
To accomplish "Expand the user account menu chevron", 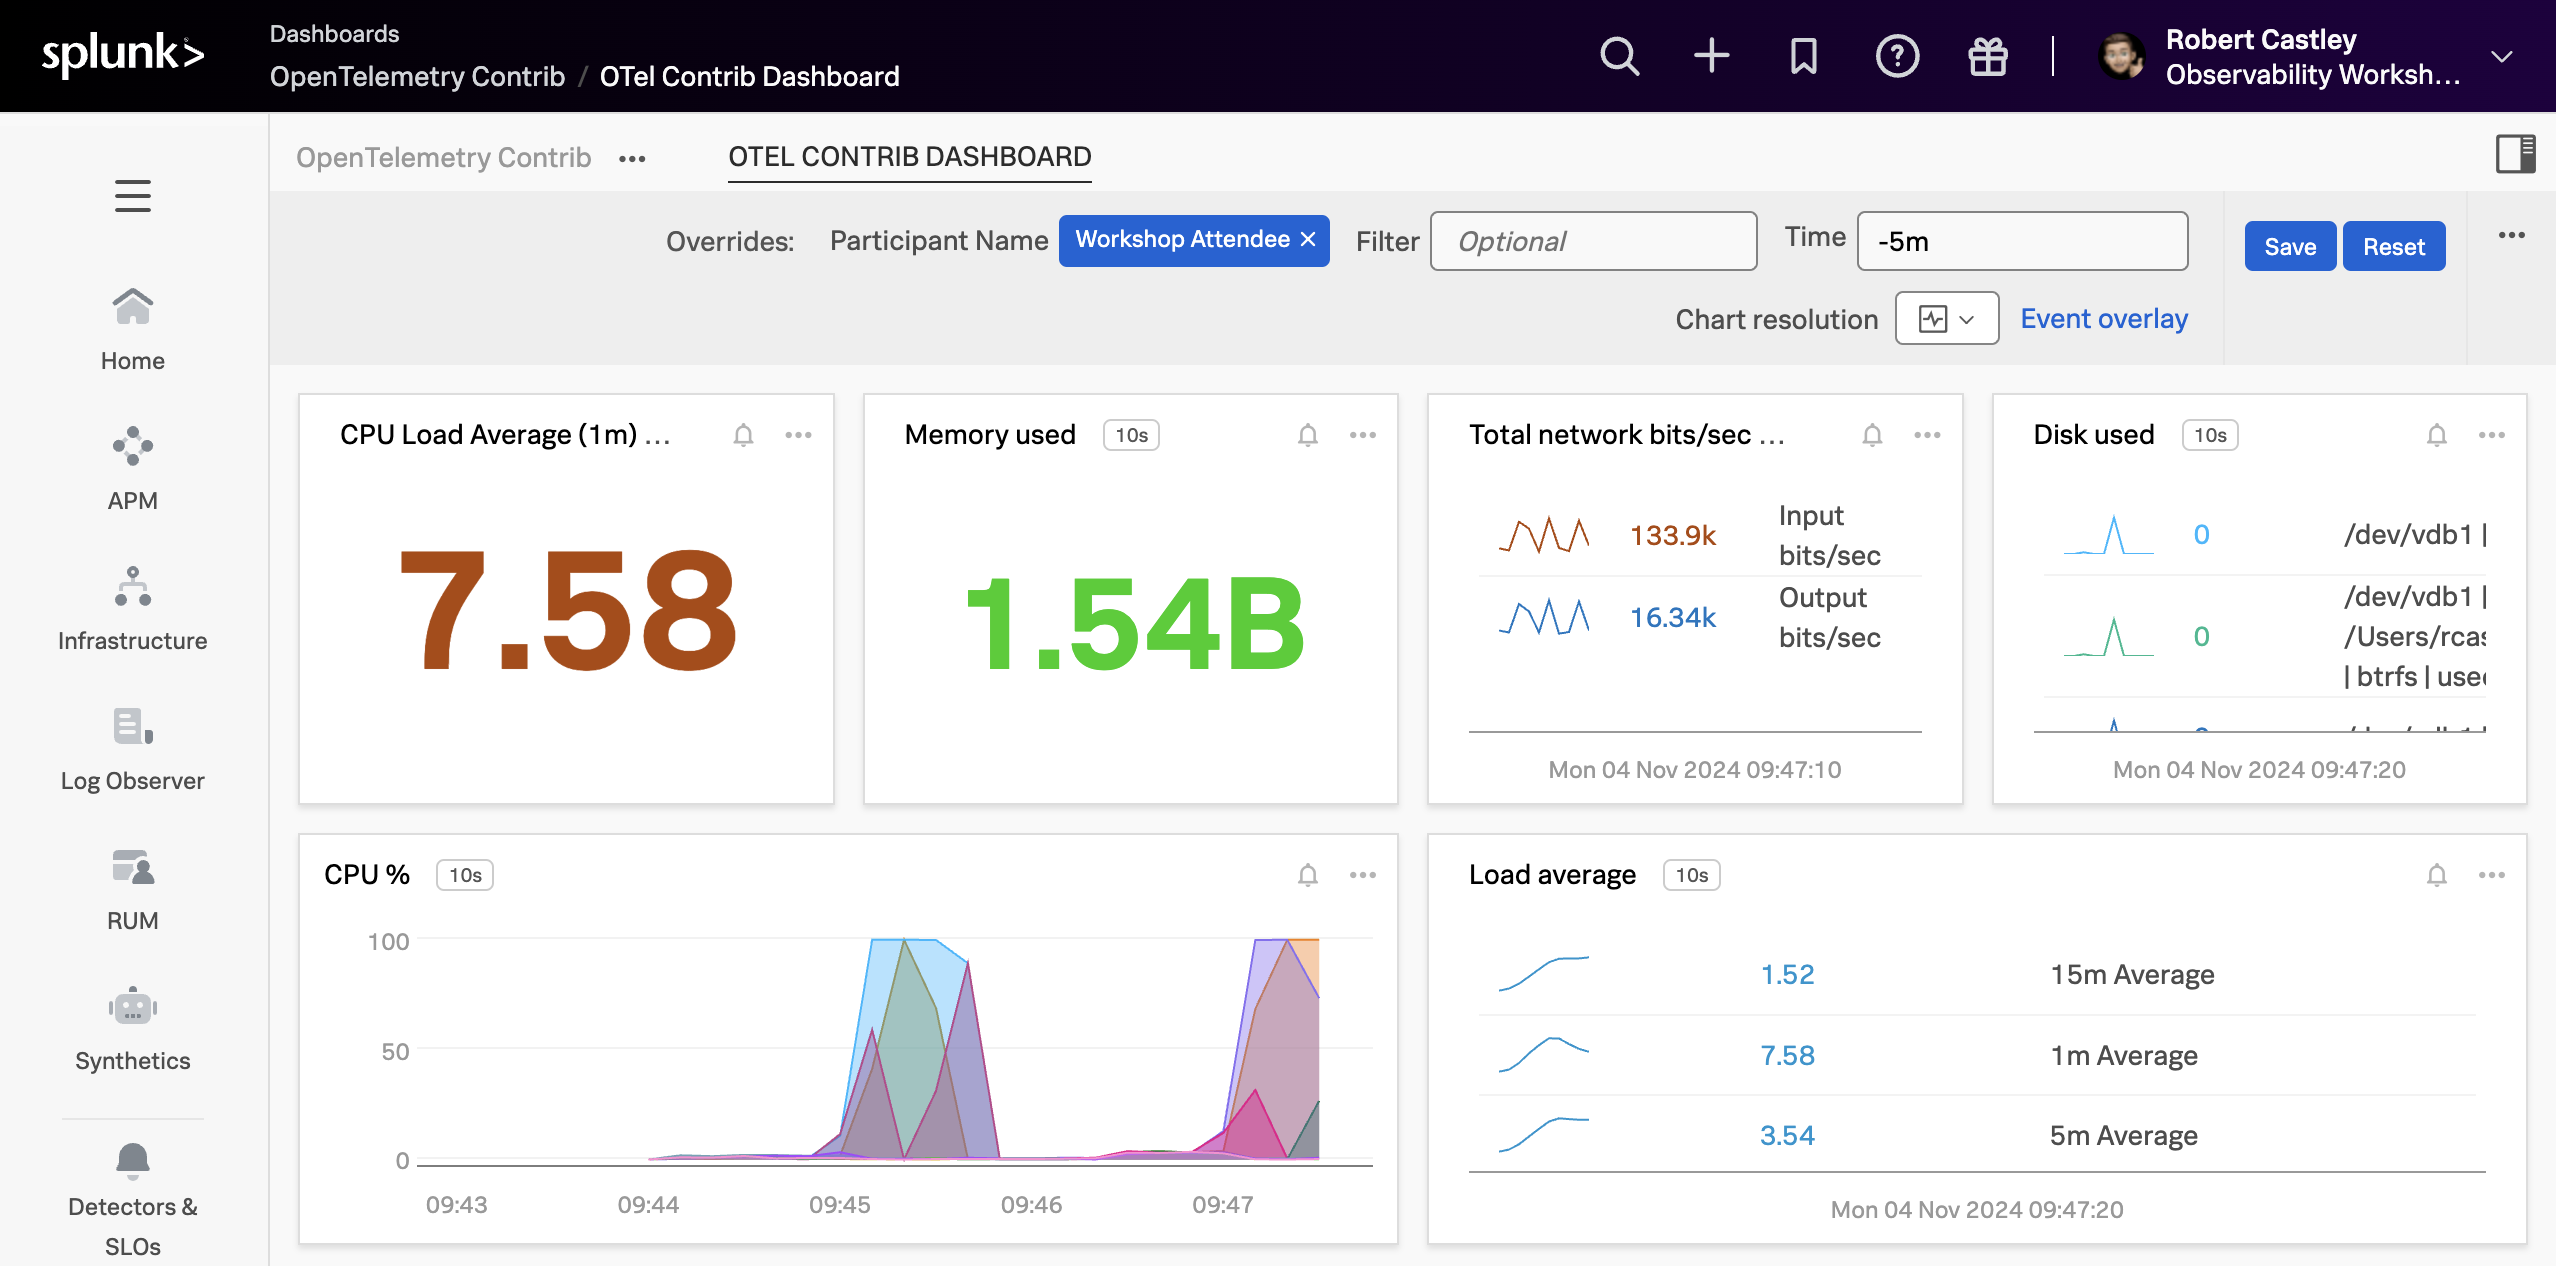I will 2500,56.
